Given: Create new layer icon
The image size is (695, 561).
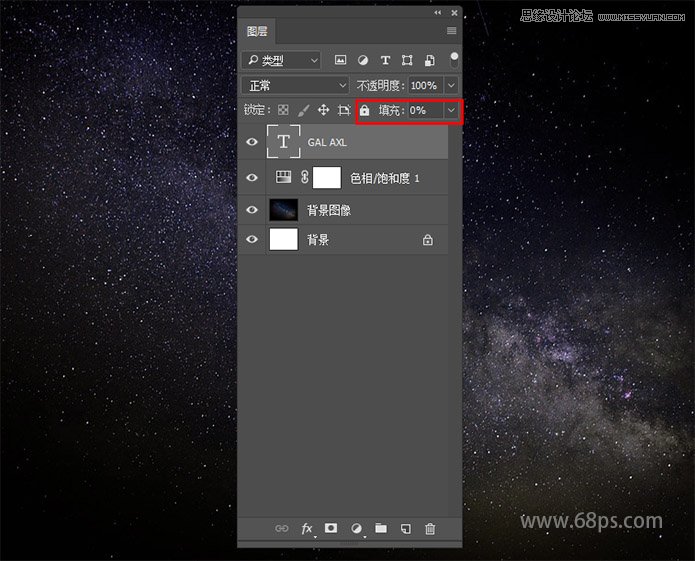Looking at the screenshot, I should tap(406, 529).
